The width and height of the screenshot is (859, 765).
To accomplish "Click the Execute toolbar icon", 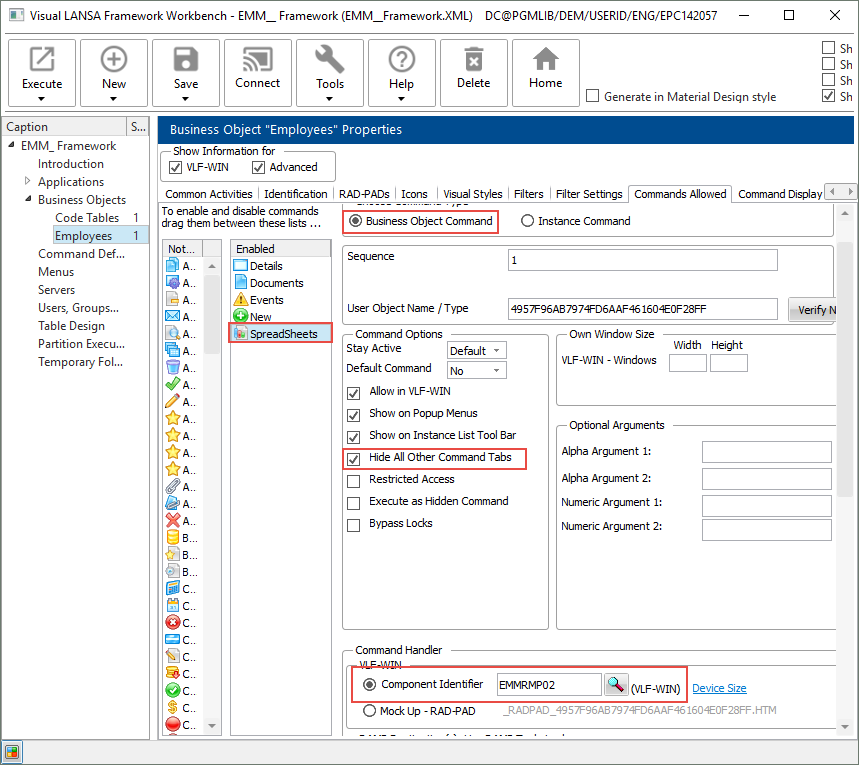I will [x=42, y=60].
